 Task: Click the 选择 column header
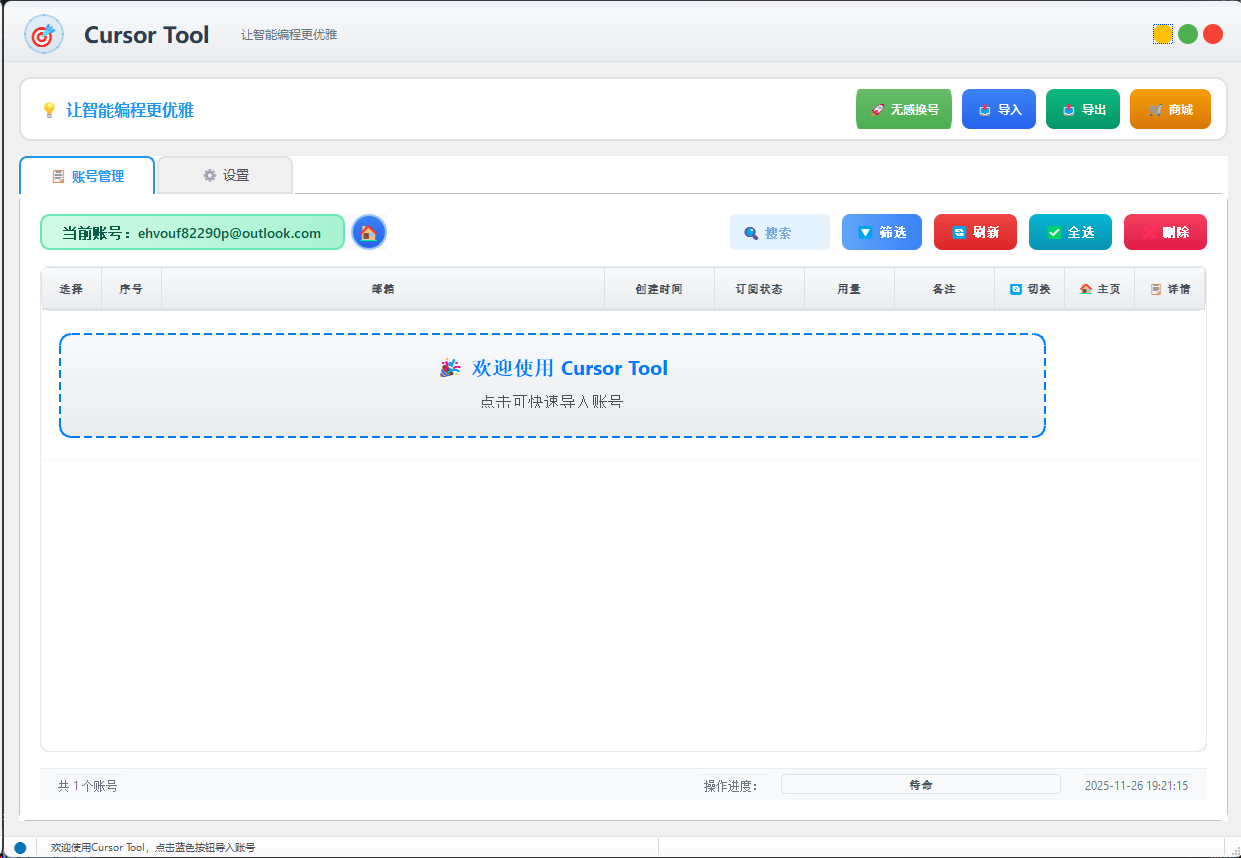71,288
